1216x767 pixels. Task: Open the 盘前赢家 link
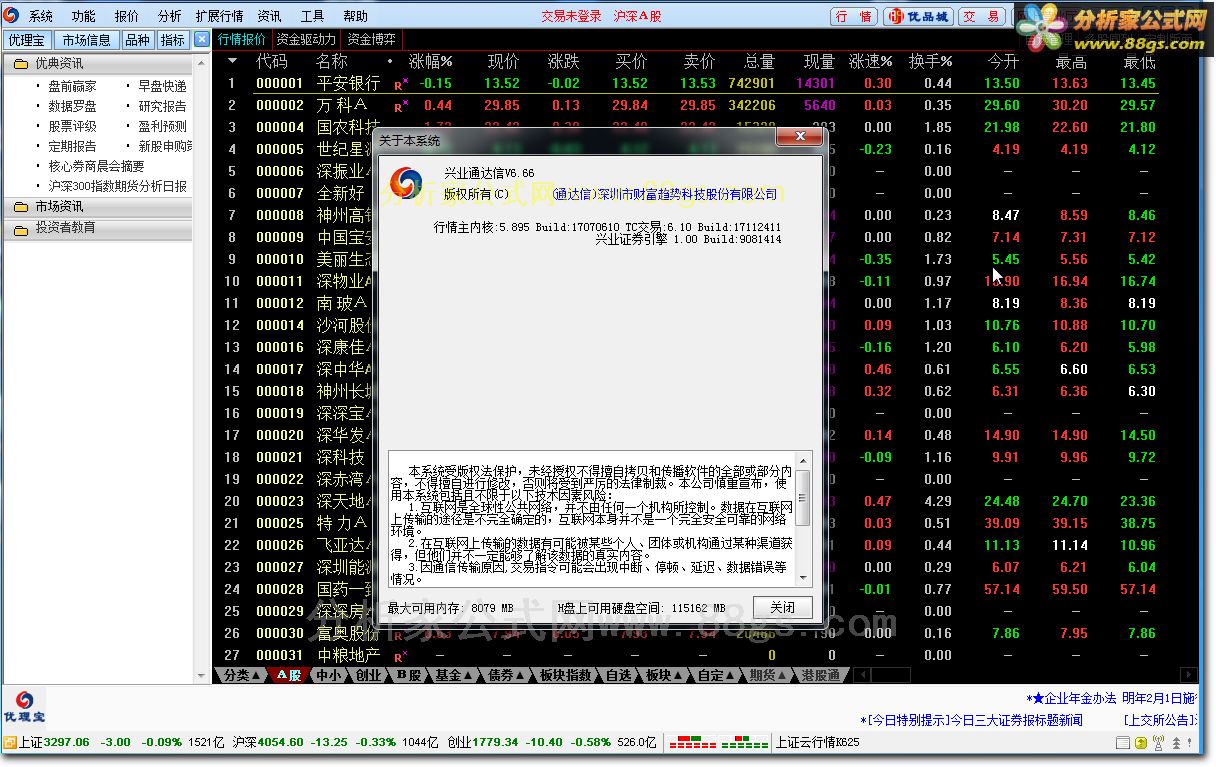point(73,86)
